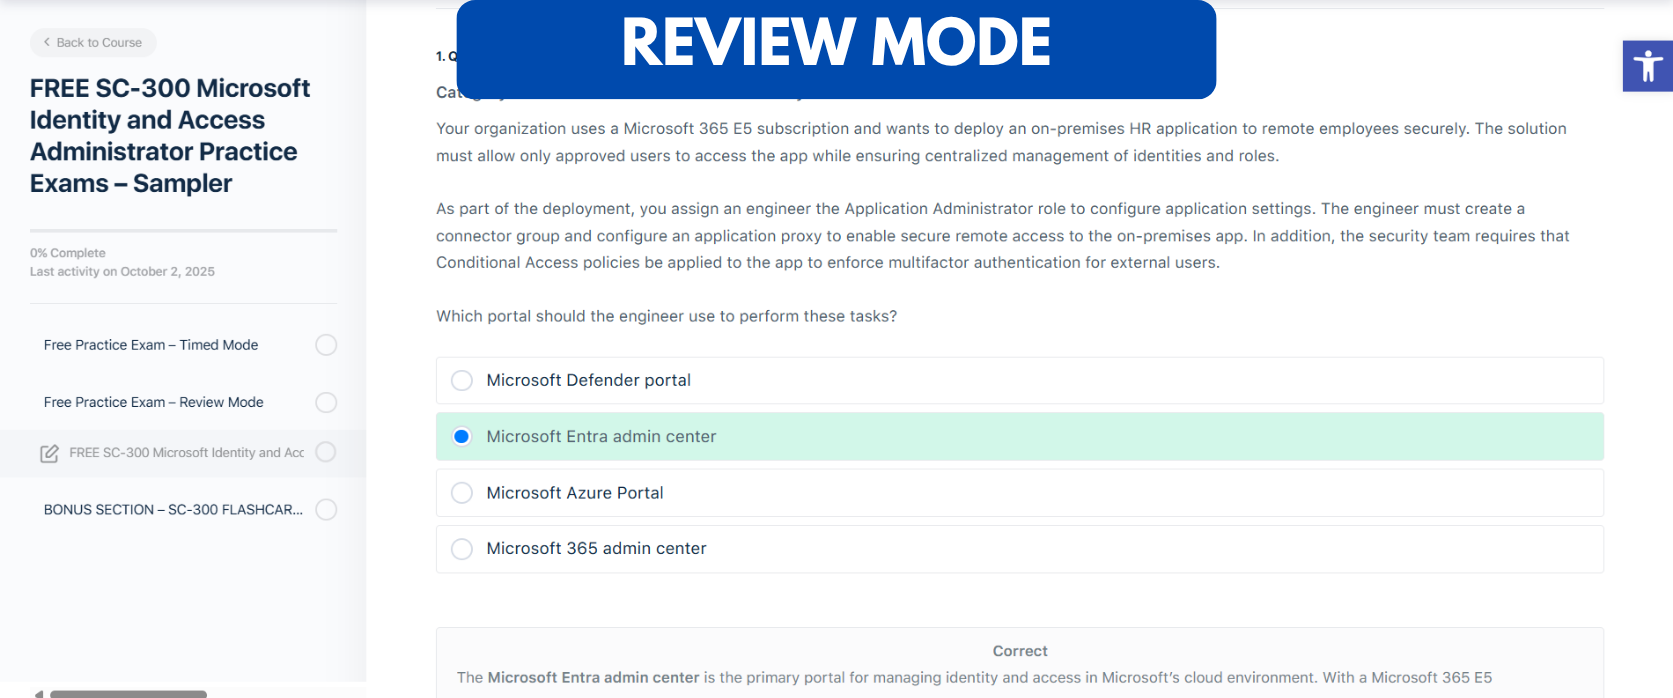Screen dimensions: 1673x698
Task: Open the accessibility options widget
Action: point(1646,66)
